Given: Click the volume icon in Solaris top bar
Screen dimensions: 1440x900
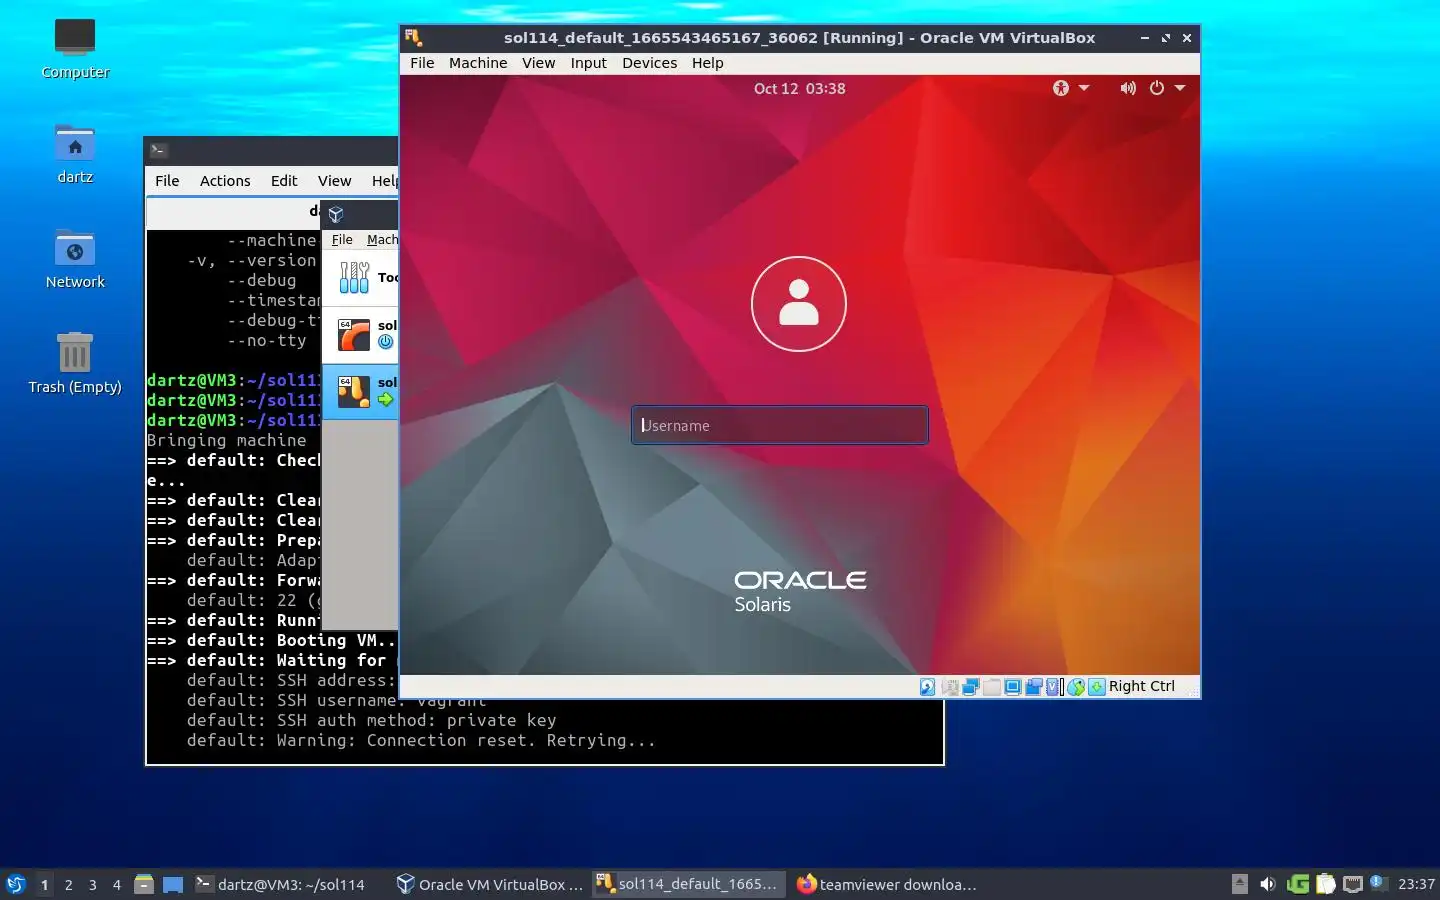Looking at the screenshot, I should click(1128, 88).
